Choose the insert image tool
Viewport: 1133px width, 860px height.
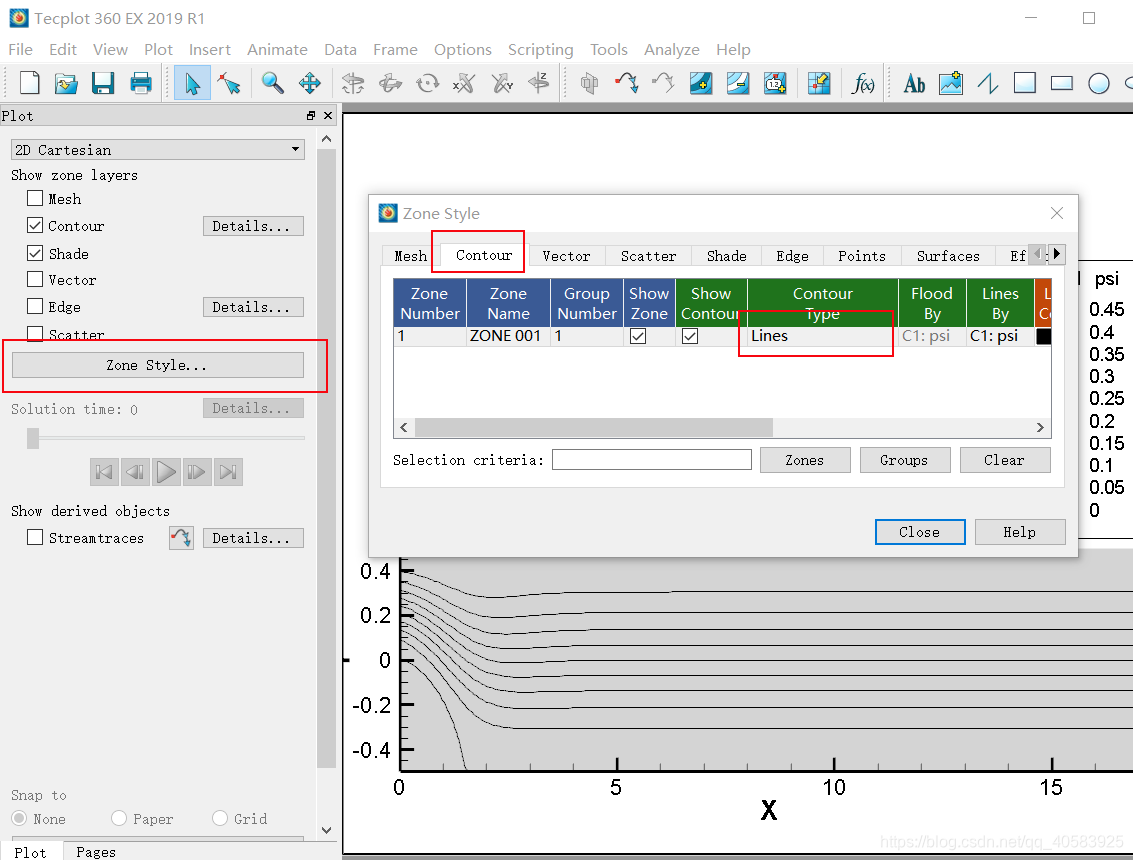951,83
